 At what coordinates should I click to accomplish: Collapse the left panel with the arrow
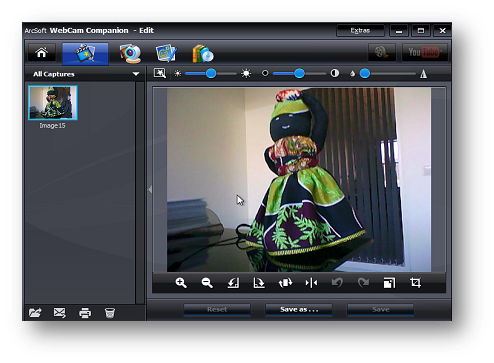click(x=150, y=190)
